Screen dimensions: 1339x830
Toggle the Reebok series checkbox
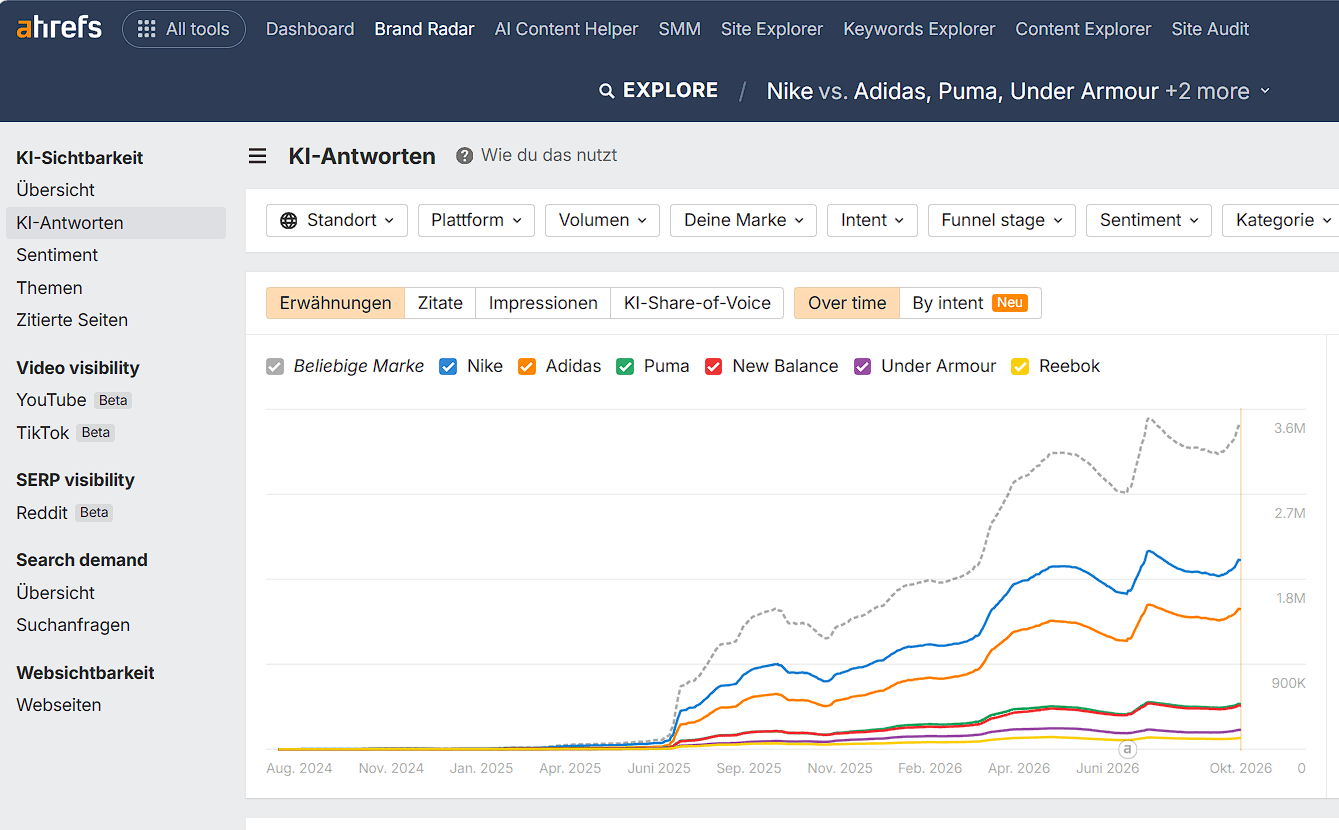pyautogui.click(x=1020, y=367)
